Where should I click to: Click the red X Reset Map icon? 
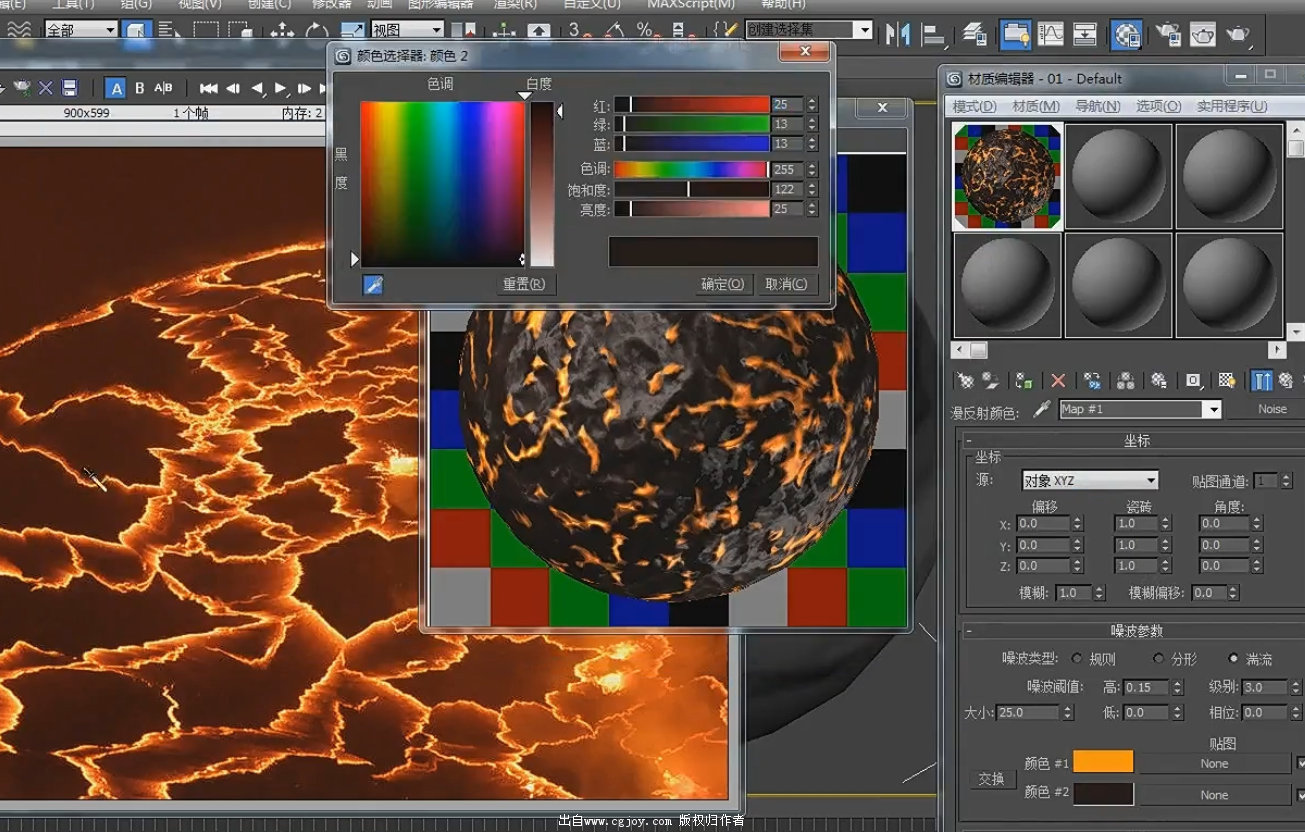(1058, 381)
